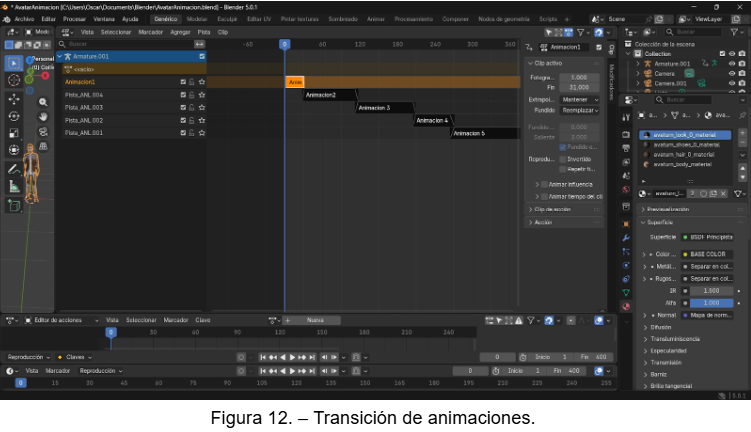Select the 3D cursor tool
The image size is (751, 432).
(x=13, y=80)
